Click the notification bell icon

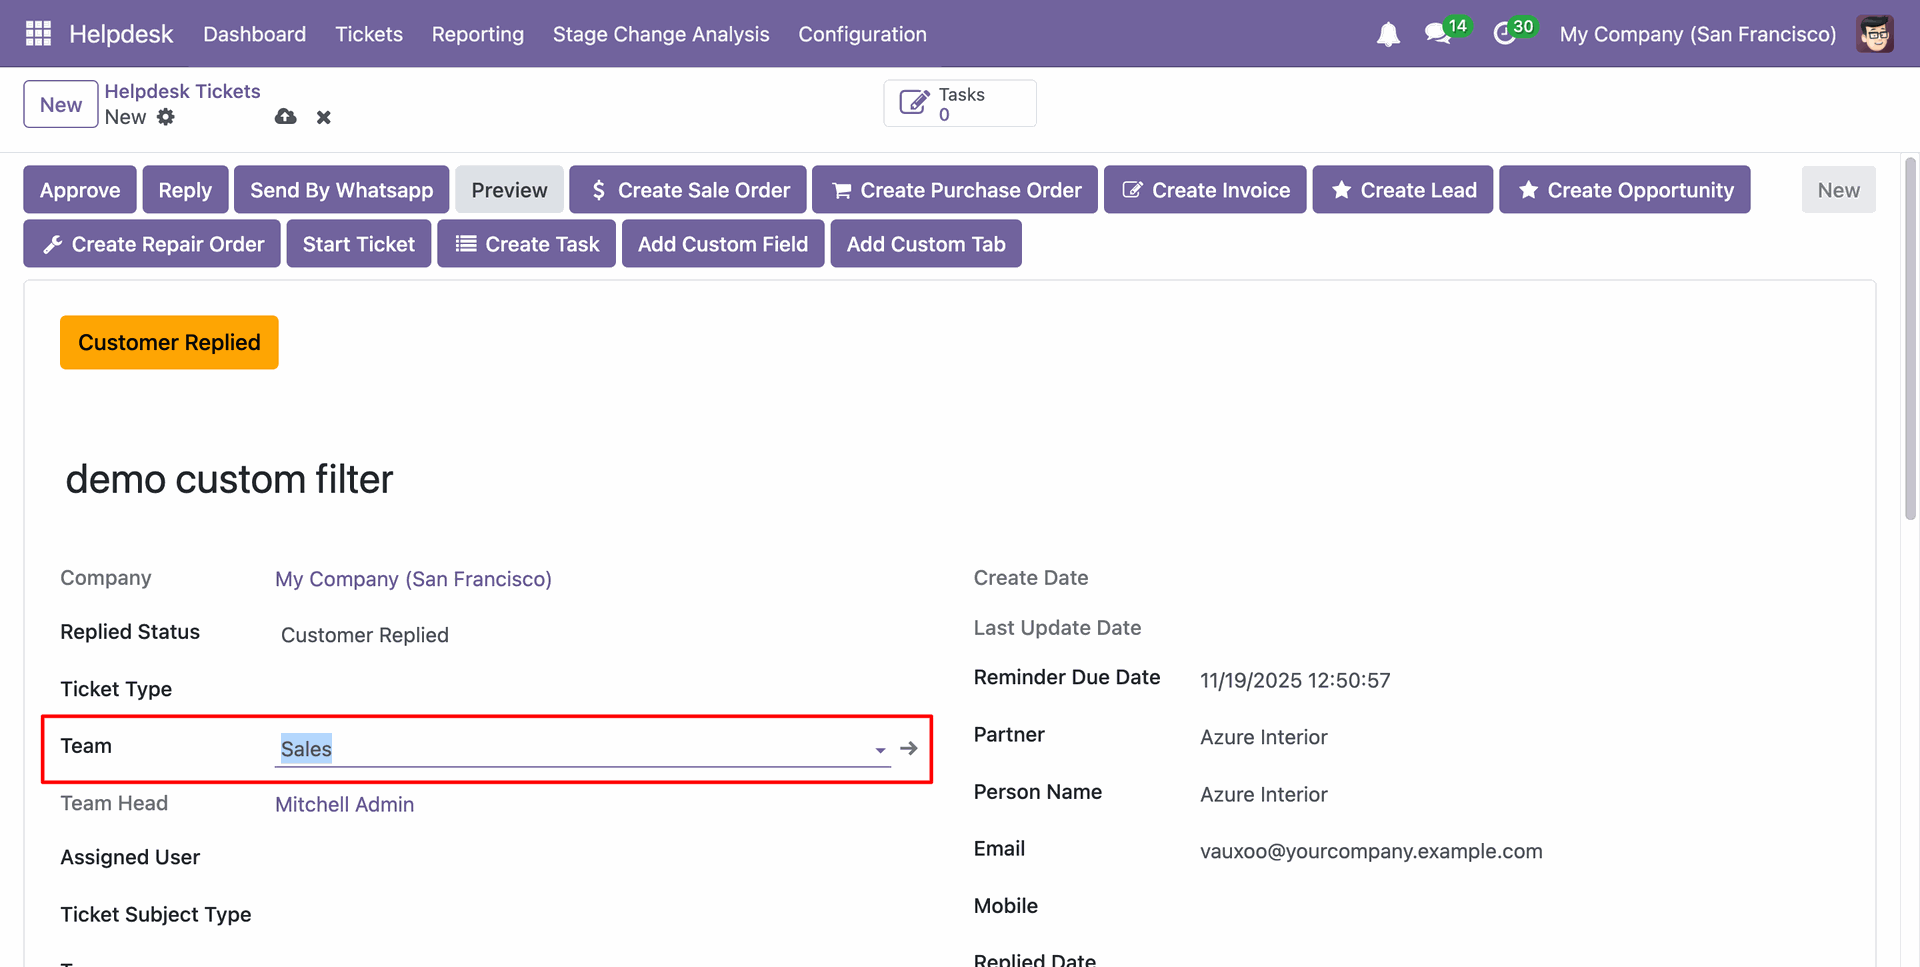coord(1388,35)
